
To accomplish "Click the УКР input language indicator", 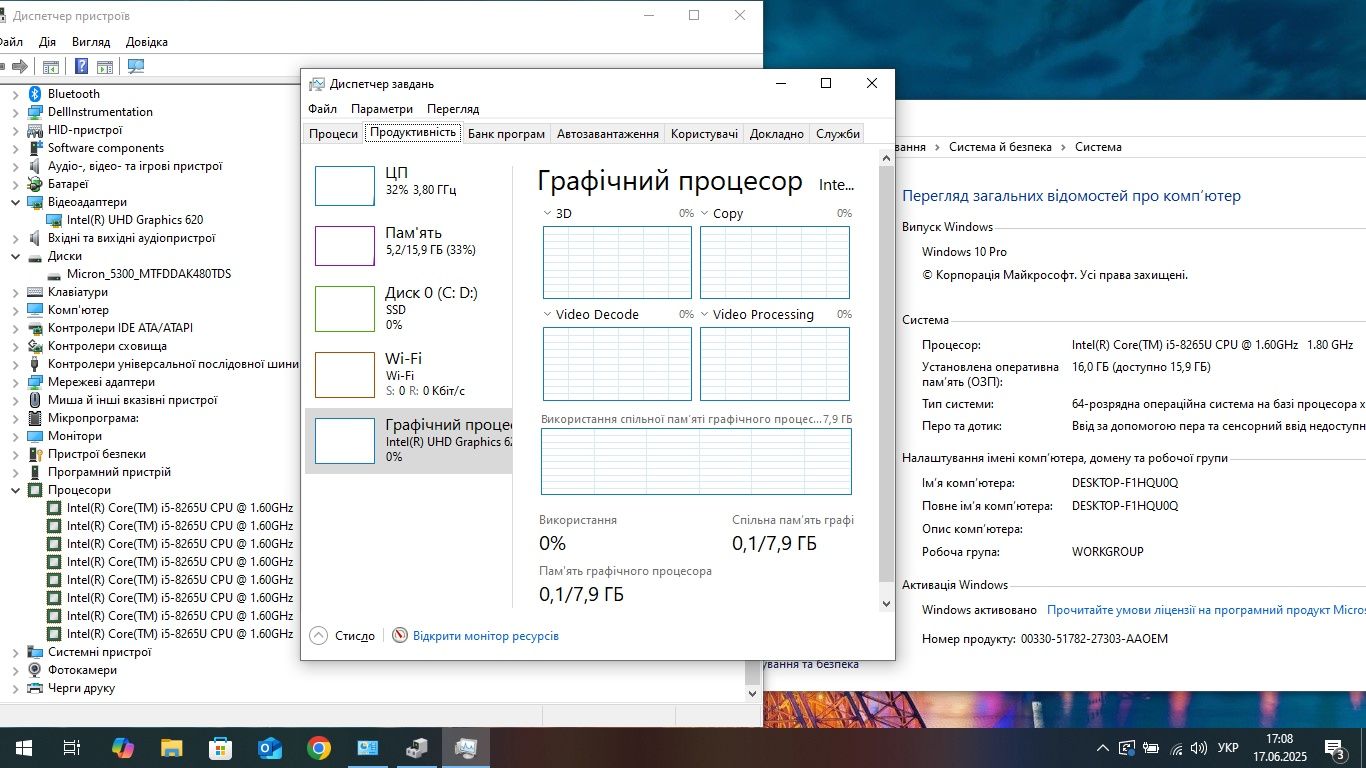I will coord(1228,748).
